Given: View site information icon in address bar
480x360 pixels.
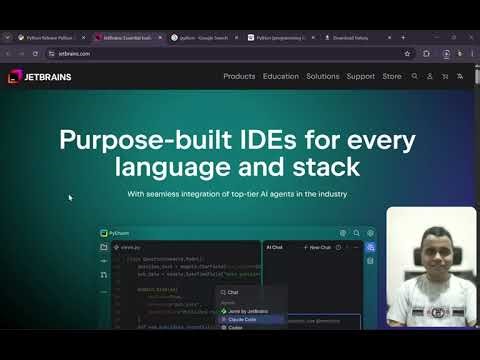Looking at the screenshot, I should pos(51,53).
